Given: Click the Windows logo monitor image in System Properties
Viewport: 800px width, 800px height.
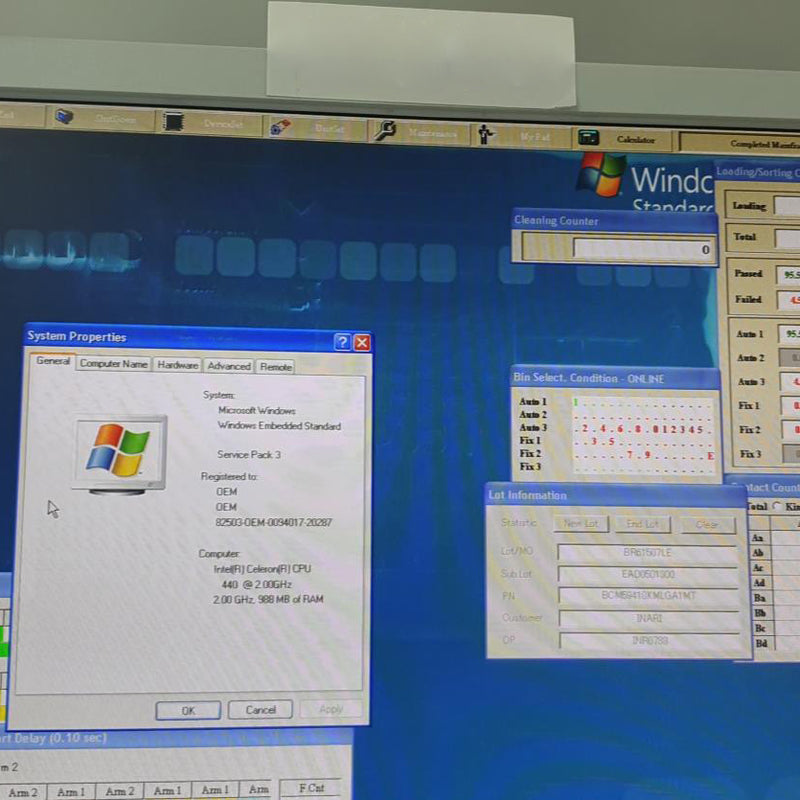Looking at the screenshot, I should pos(120,455).
